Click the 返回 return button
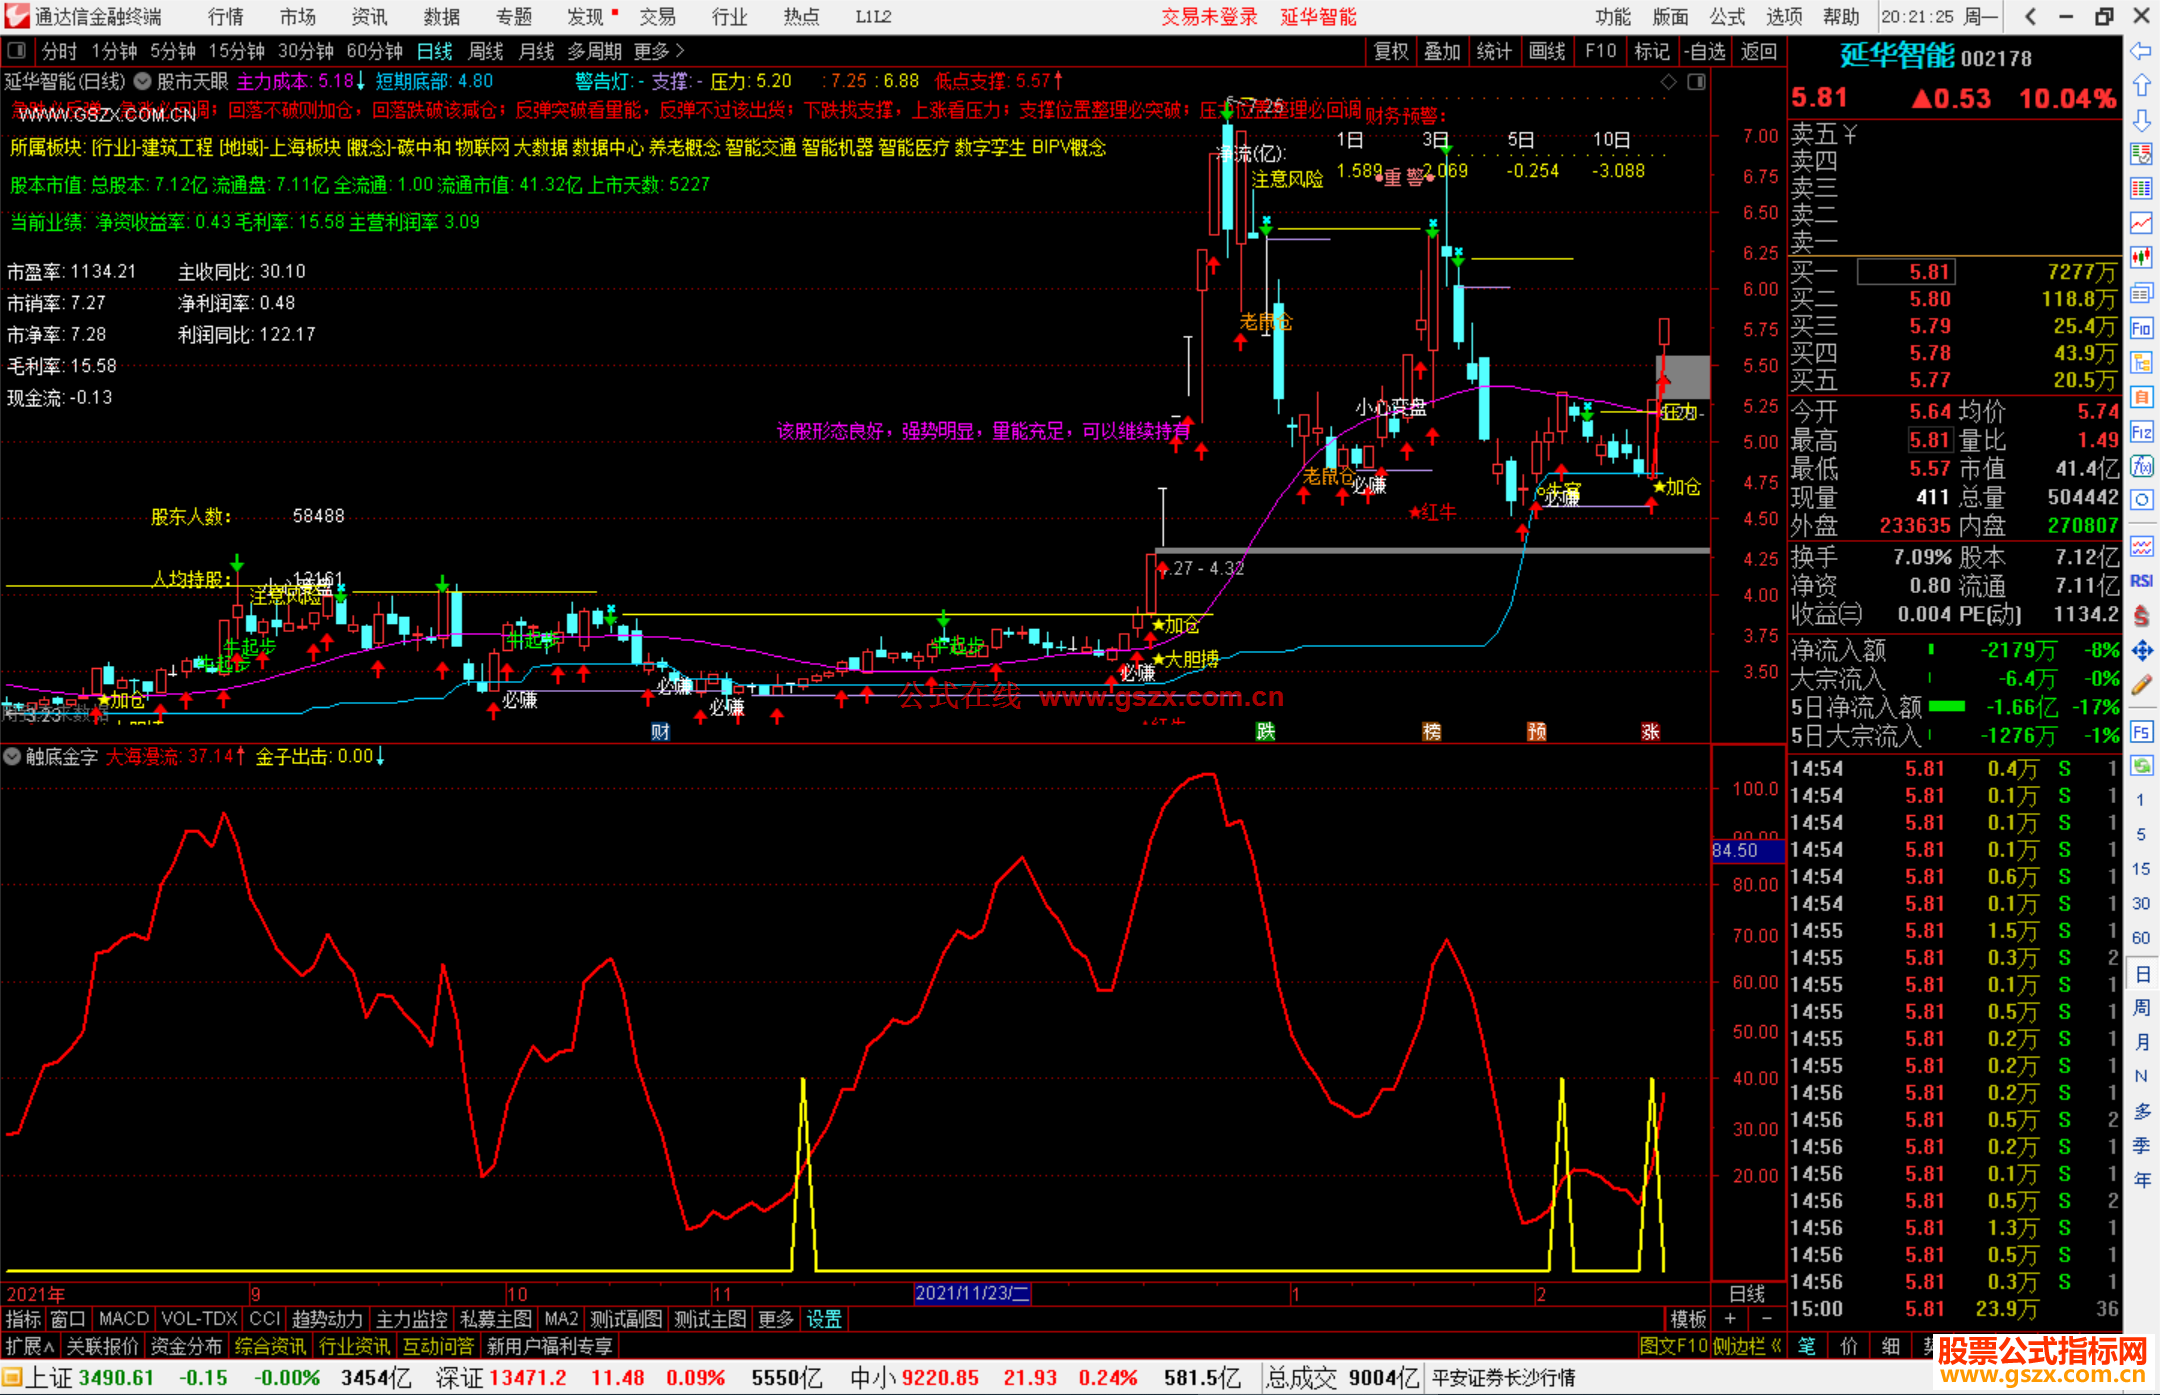The width and height of the screenshot is (2160, 1395). 1759,51
